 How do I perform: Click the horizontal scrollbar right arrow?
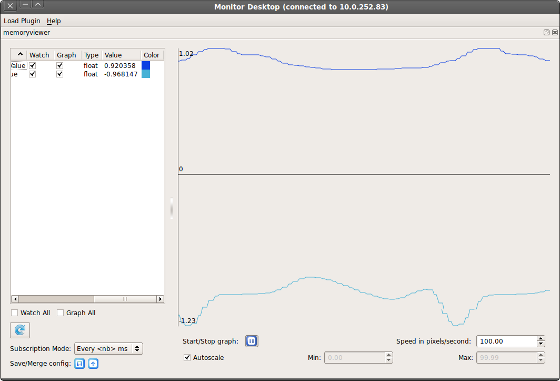pyautogui.click(x=160, y=299)
